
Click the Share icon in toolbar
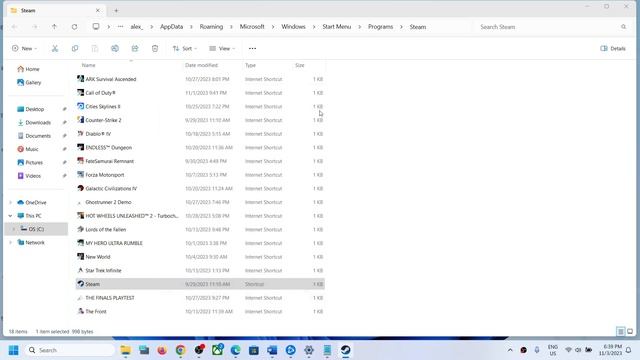coord(135,49)
